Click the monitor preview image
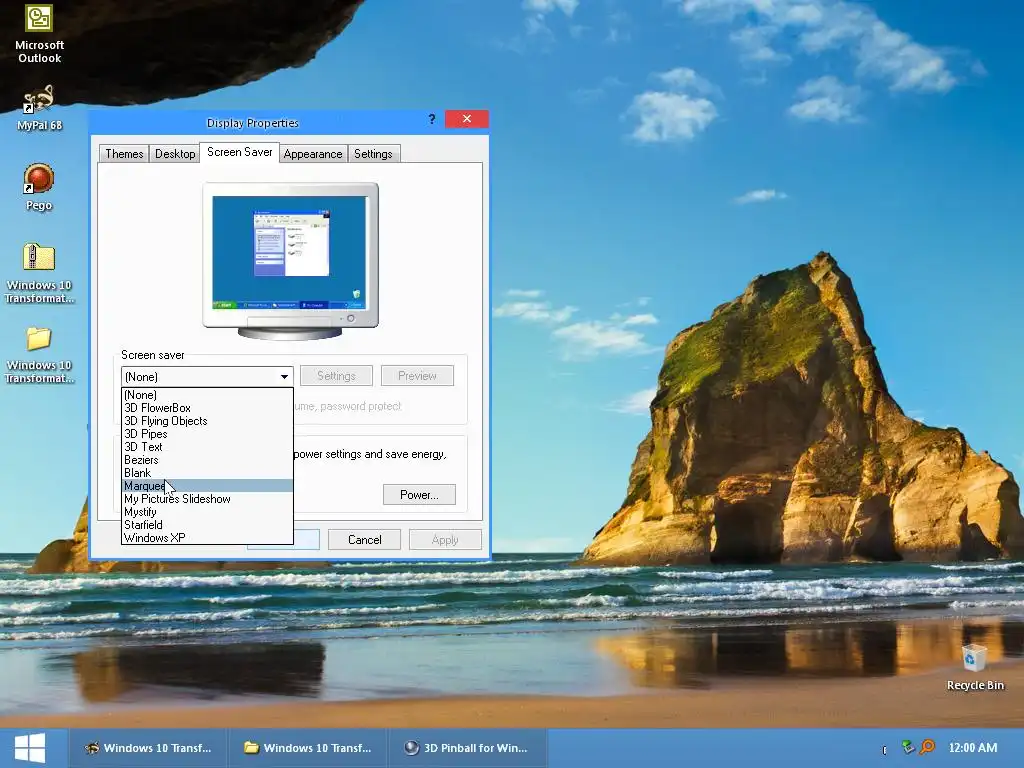The image size is (1024, 768). click(290, 261)
